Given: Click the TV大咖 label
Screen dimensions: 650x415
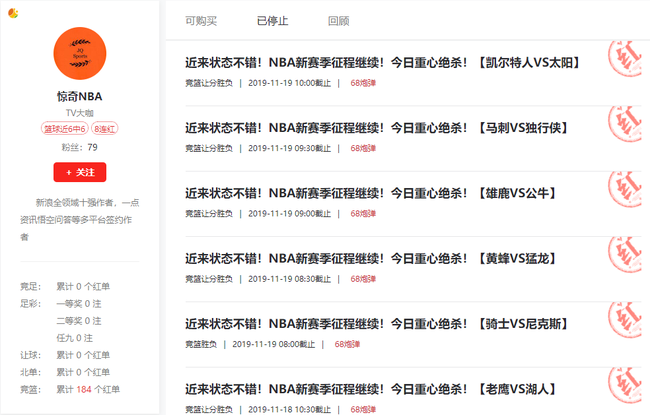Looking at the screenshot, I should (x=80, y=113).
